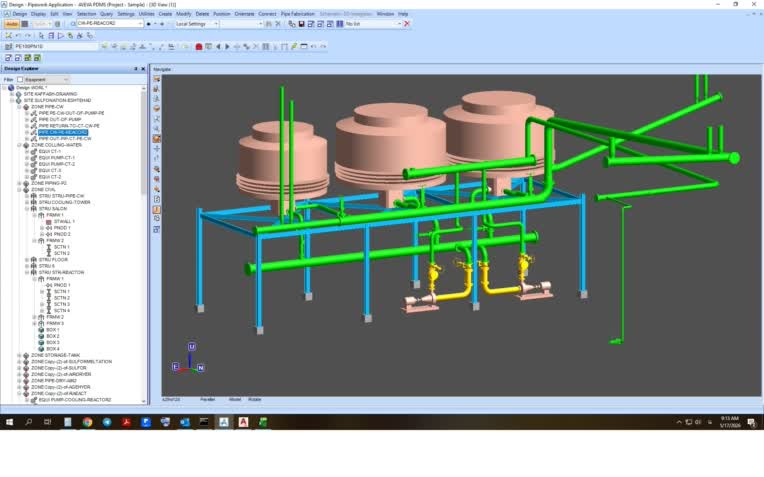This screenshot has width=764, height=477.
Task: Click the PE100PN10 specification field
Action: pos(56,46)
